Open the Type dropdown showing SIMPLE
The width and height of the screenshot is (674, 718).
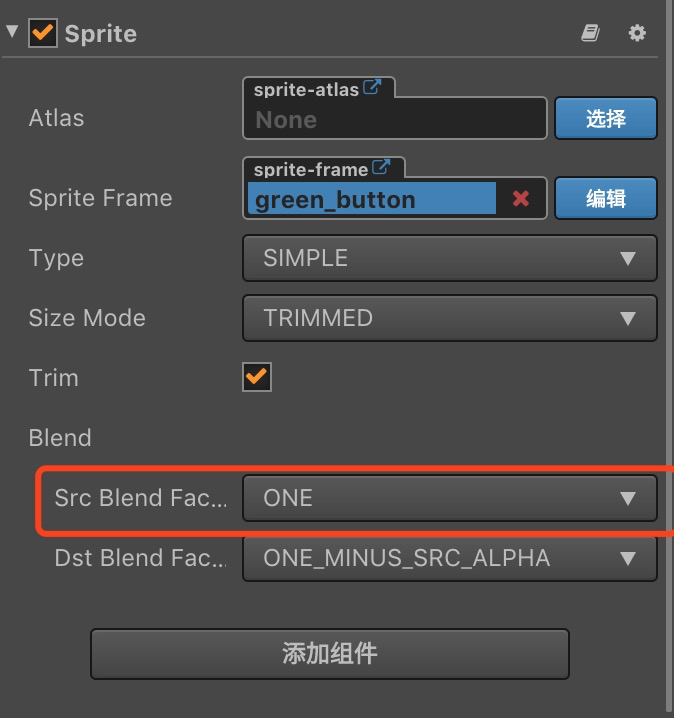449,258
